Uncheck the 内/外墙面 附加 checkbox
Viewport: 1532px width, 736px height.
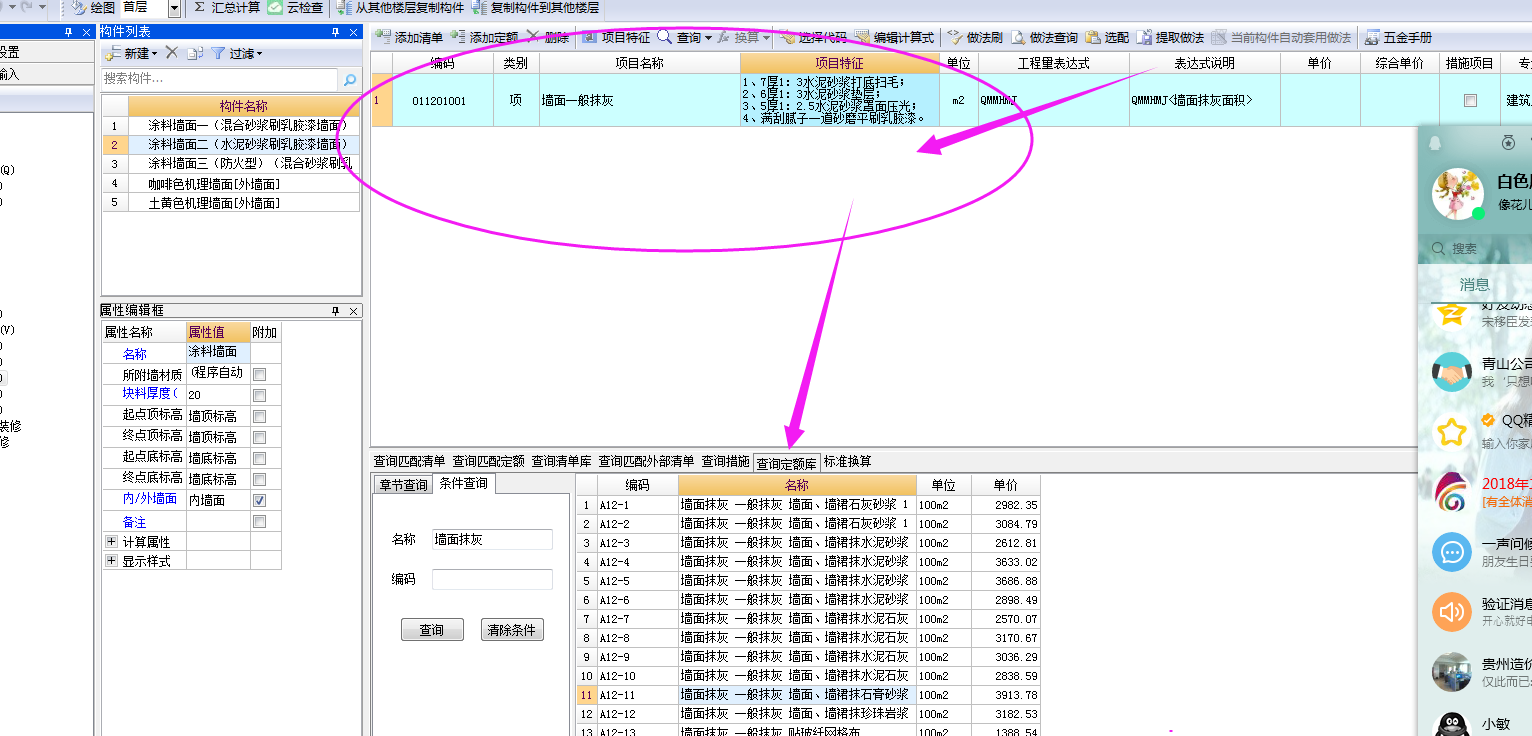[x=260, y=500]
